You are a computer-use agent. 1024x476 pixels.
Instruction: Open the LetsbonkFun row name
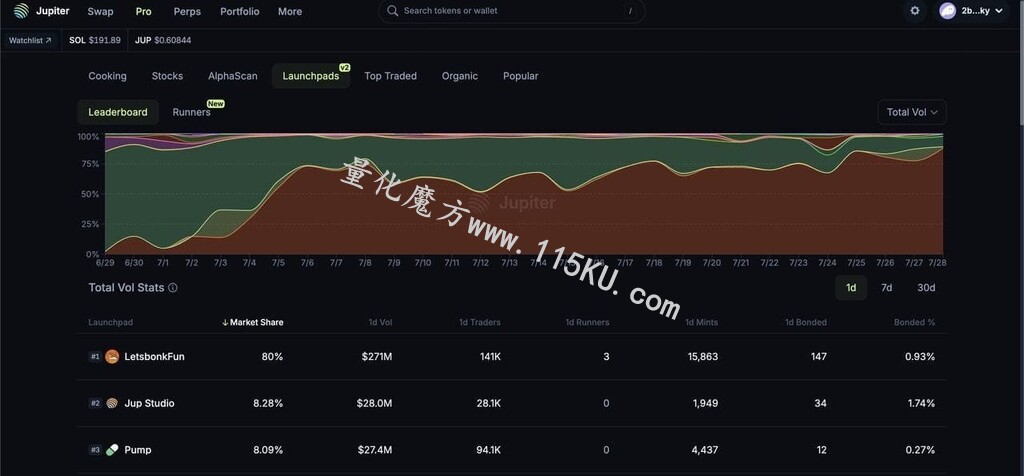point(154,357)
